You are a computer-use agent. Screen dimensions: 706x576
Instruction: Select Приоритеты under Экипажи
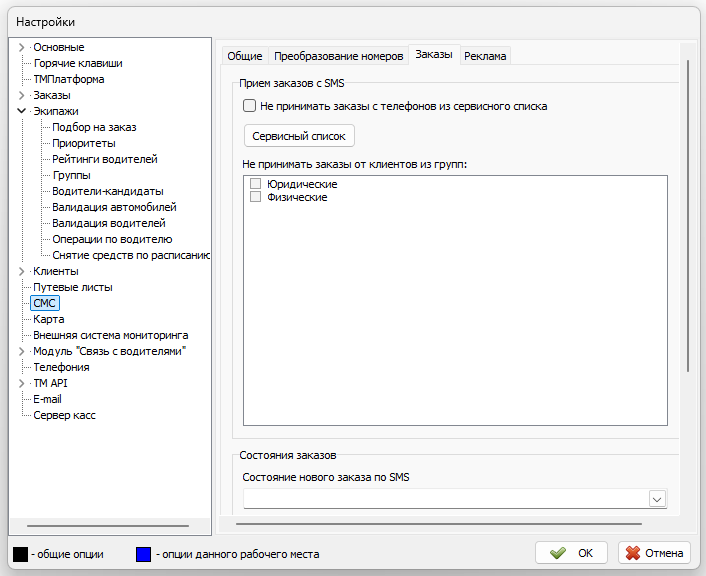coord(84,143)
